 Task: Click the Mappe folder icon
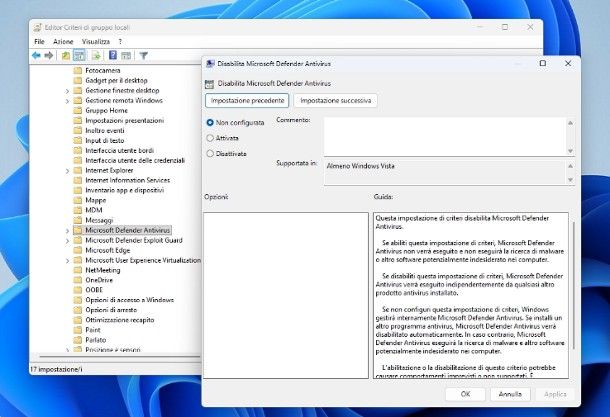click(77, 200)
